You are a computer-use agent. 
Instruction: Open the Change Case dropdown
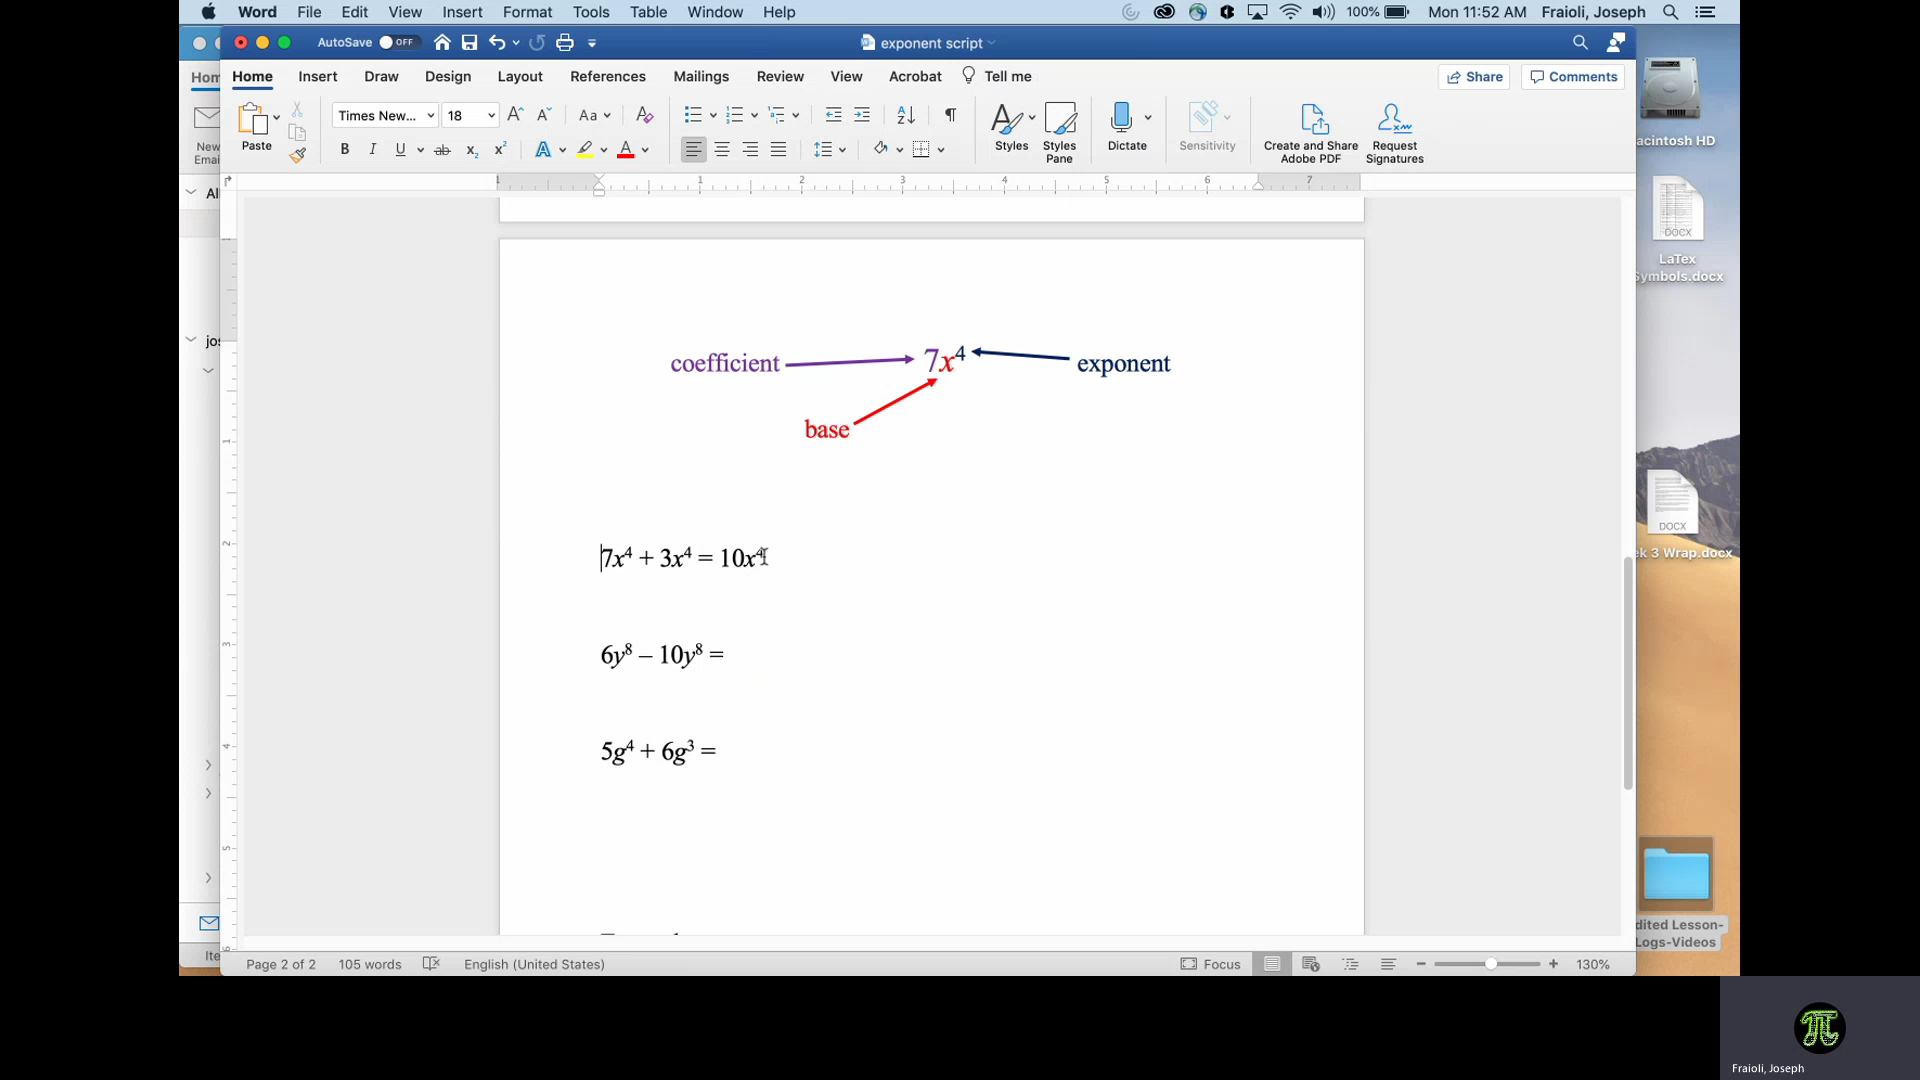point(594,116)
